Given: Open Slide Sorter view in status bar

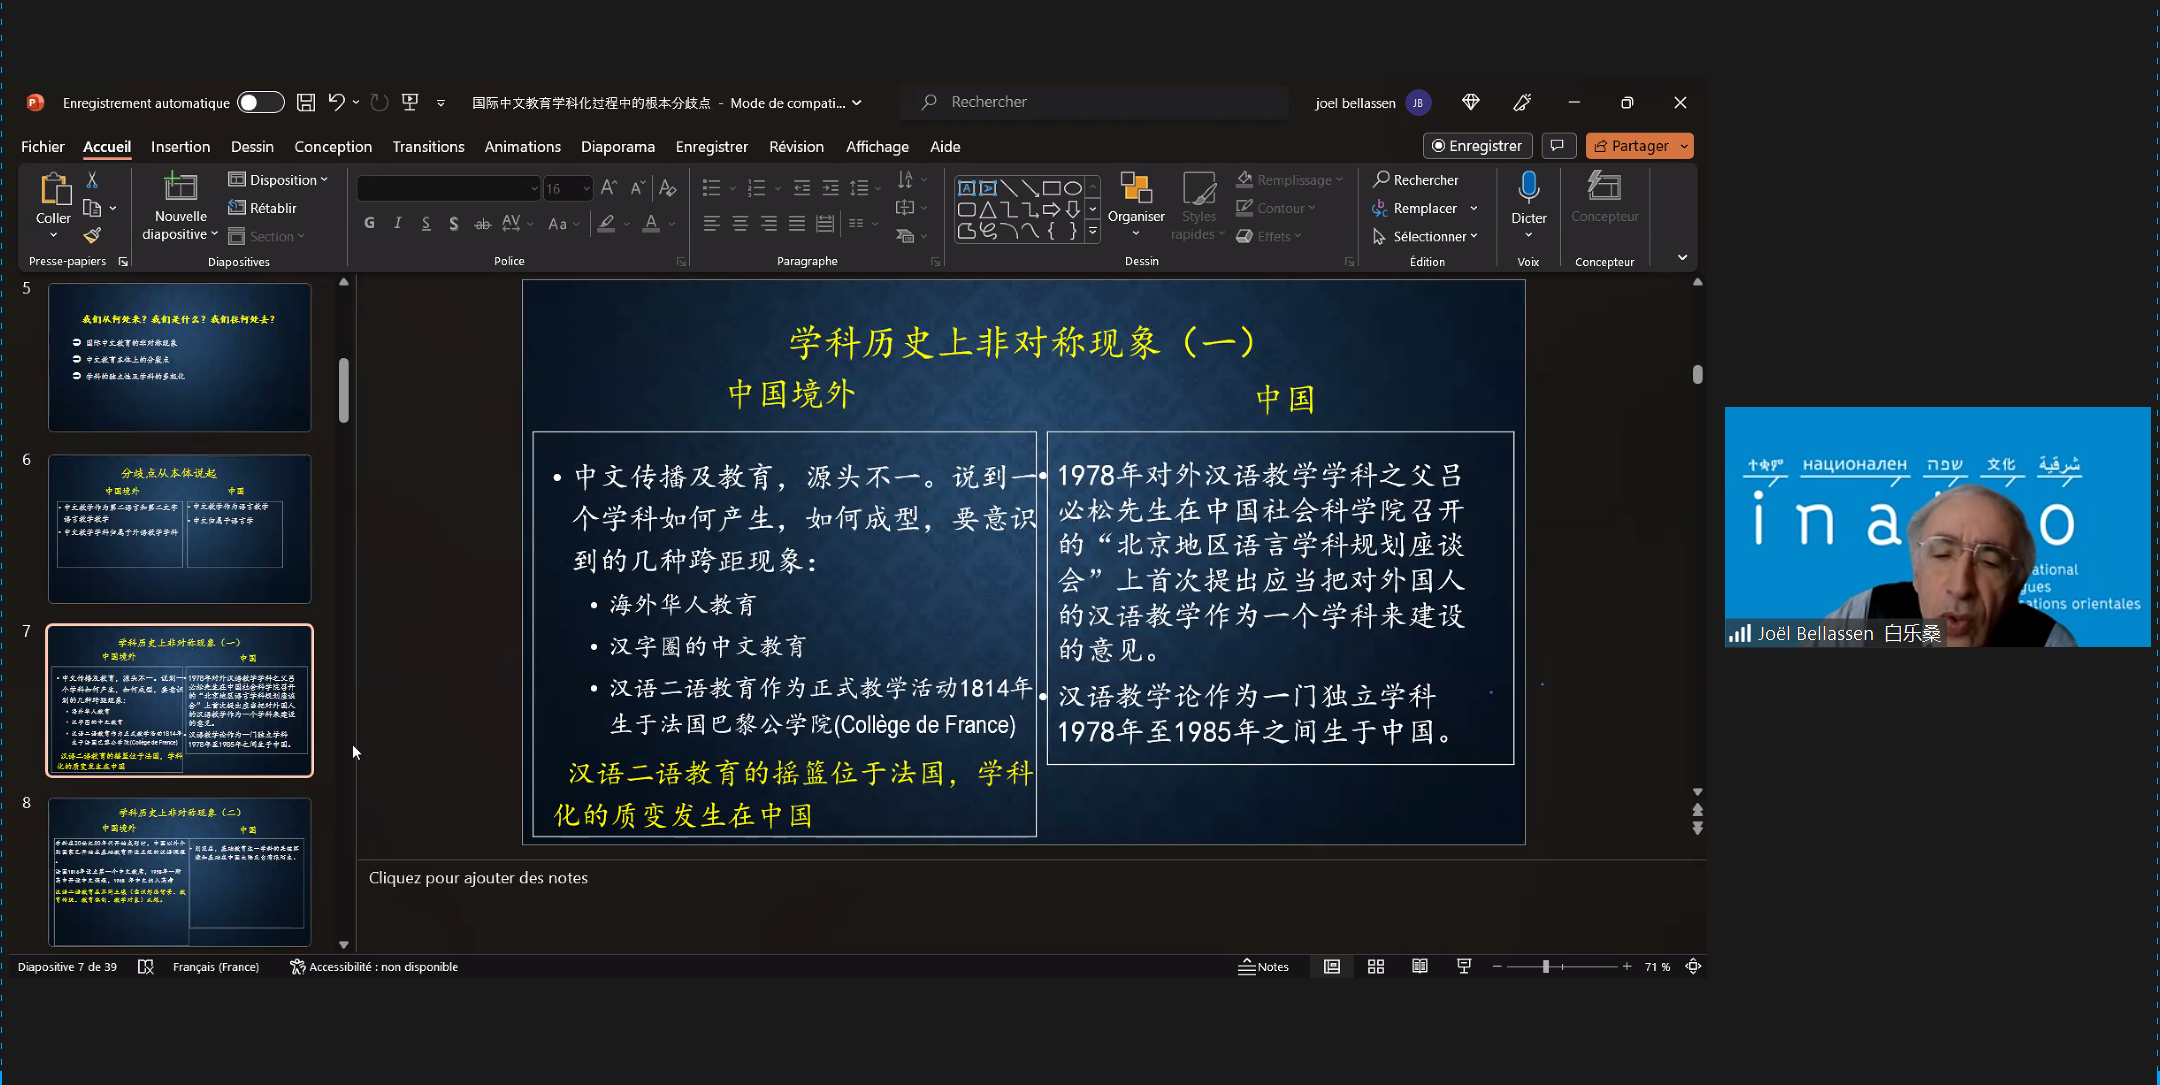Looking at the screenshot, I should [x=1376, y=966].
